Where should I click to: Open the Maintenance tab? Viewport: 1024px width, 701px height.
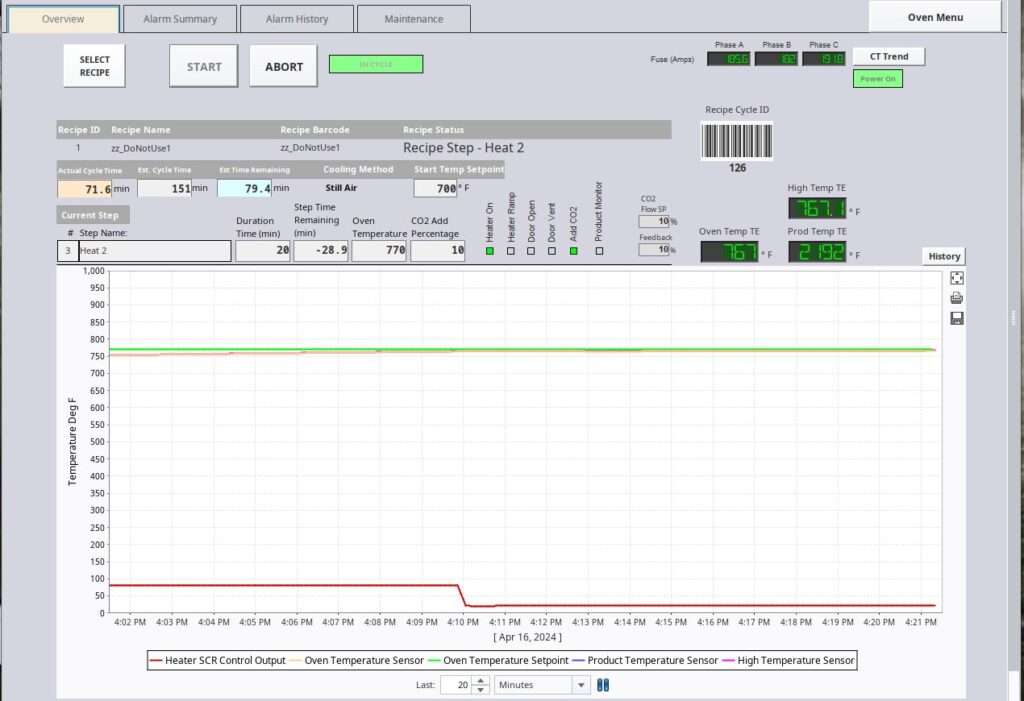[413, 19]
